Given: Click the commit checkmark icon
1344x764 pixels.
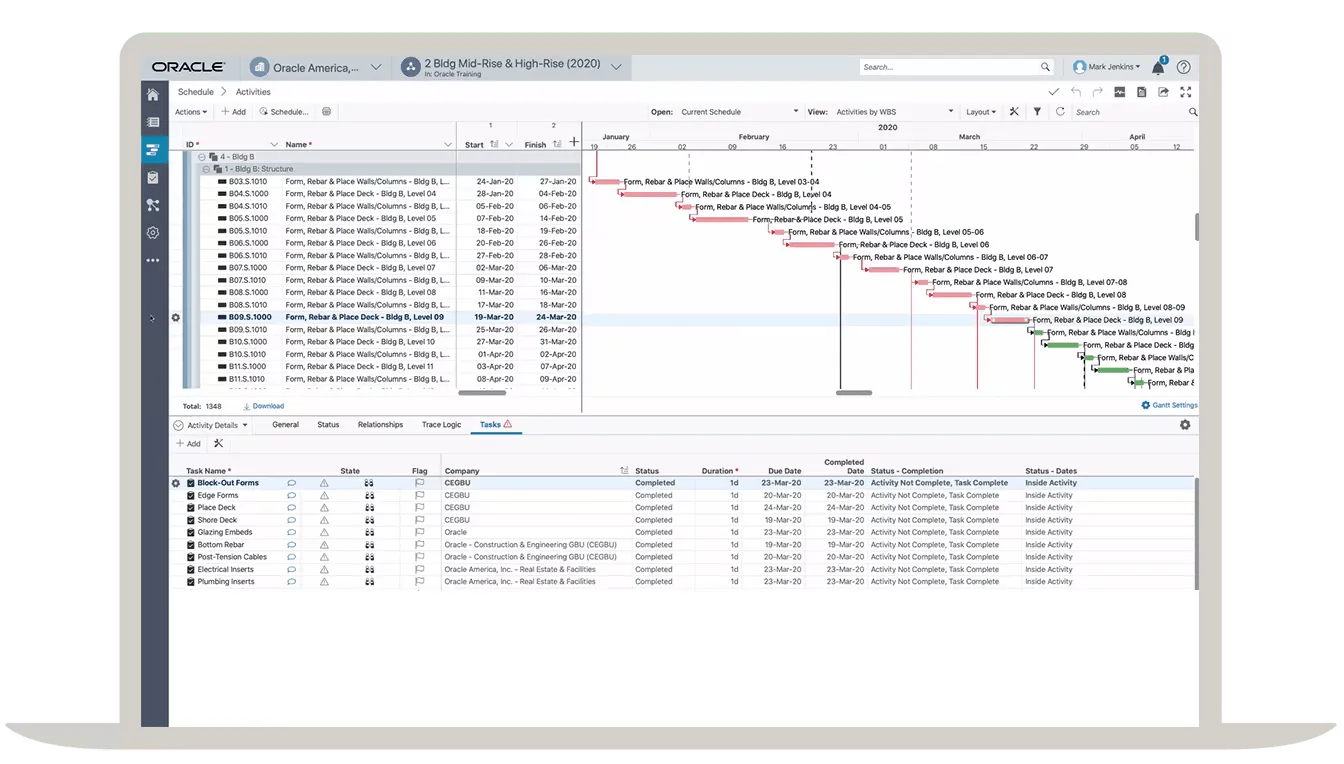Looking at the screenshot, I should pyautogui.click(x=1053, y=92).
